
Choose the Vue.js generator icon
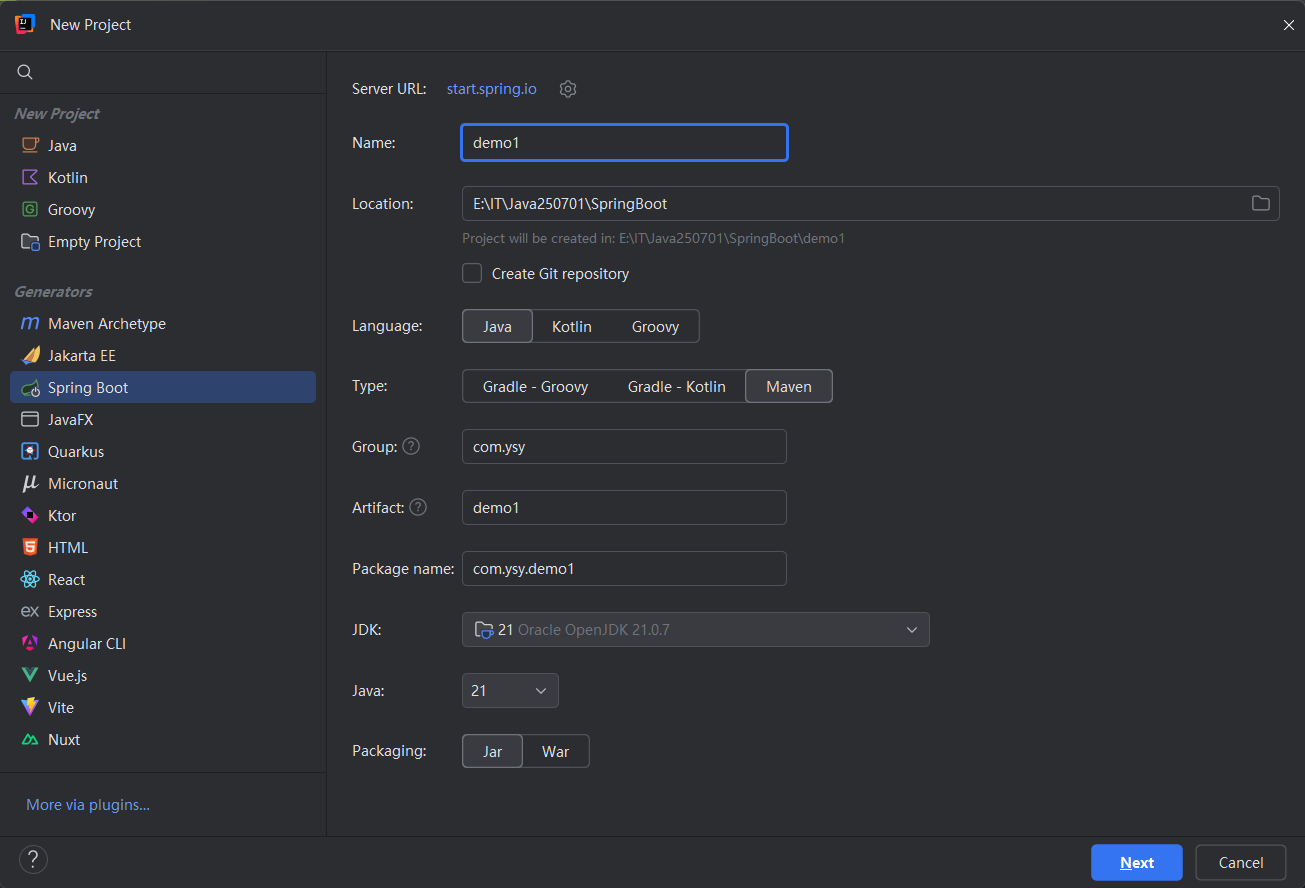coord(30,675)
